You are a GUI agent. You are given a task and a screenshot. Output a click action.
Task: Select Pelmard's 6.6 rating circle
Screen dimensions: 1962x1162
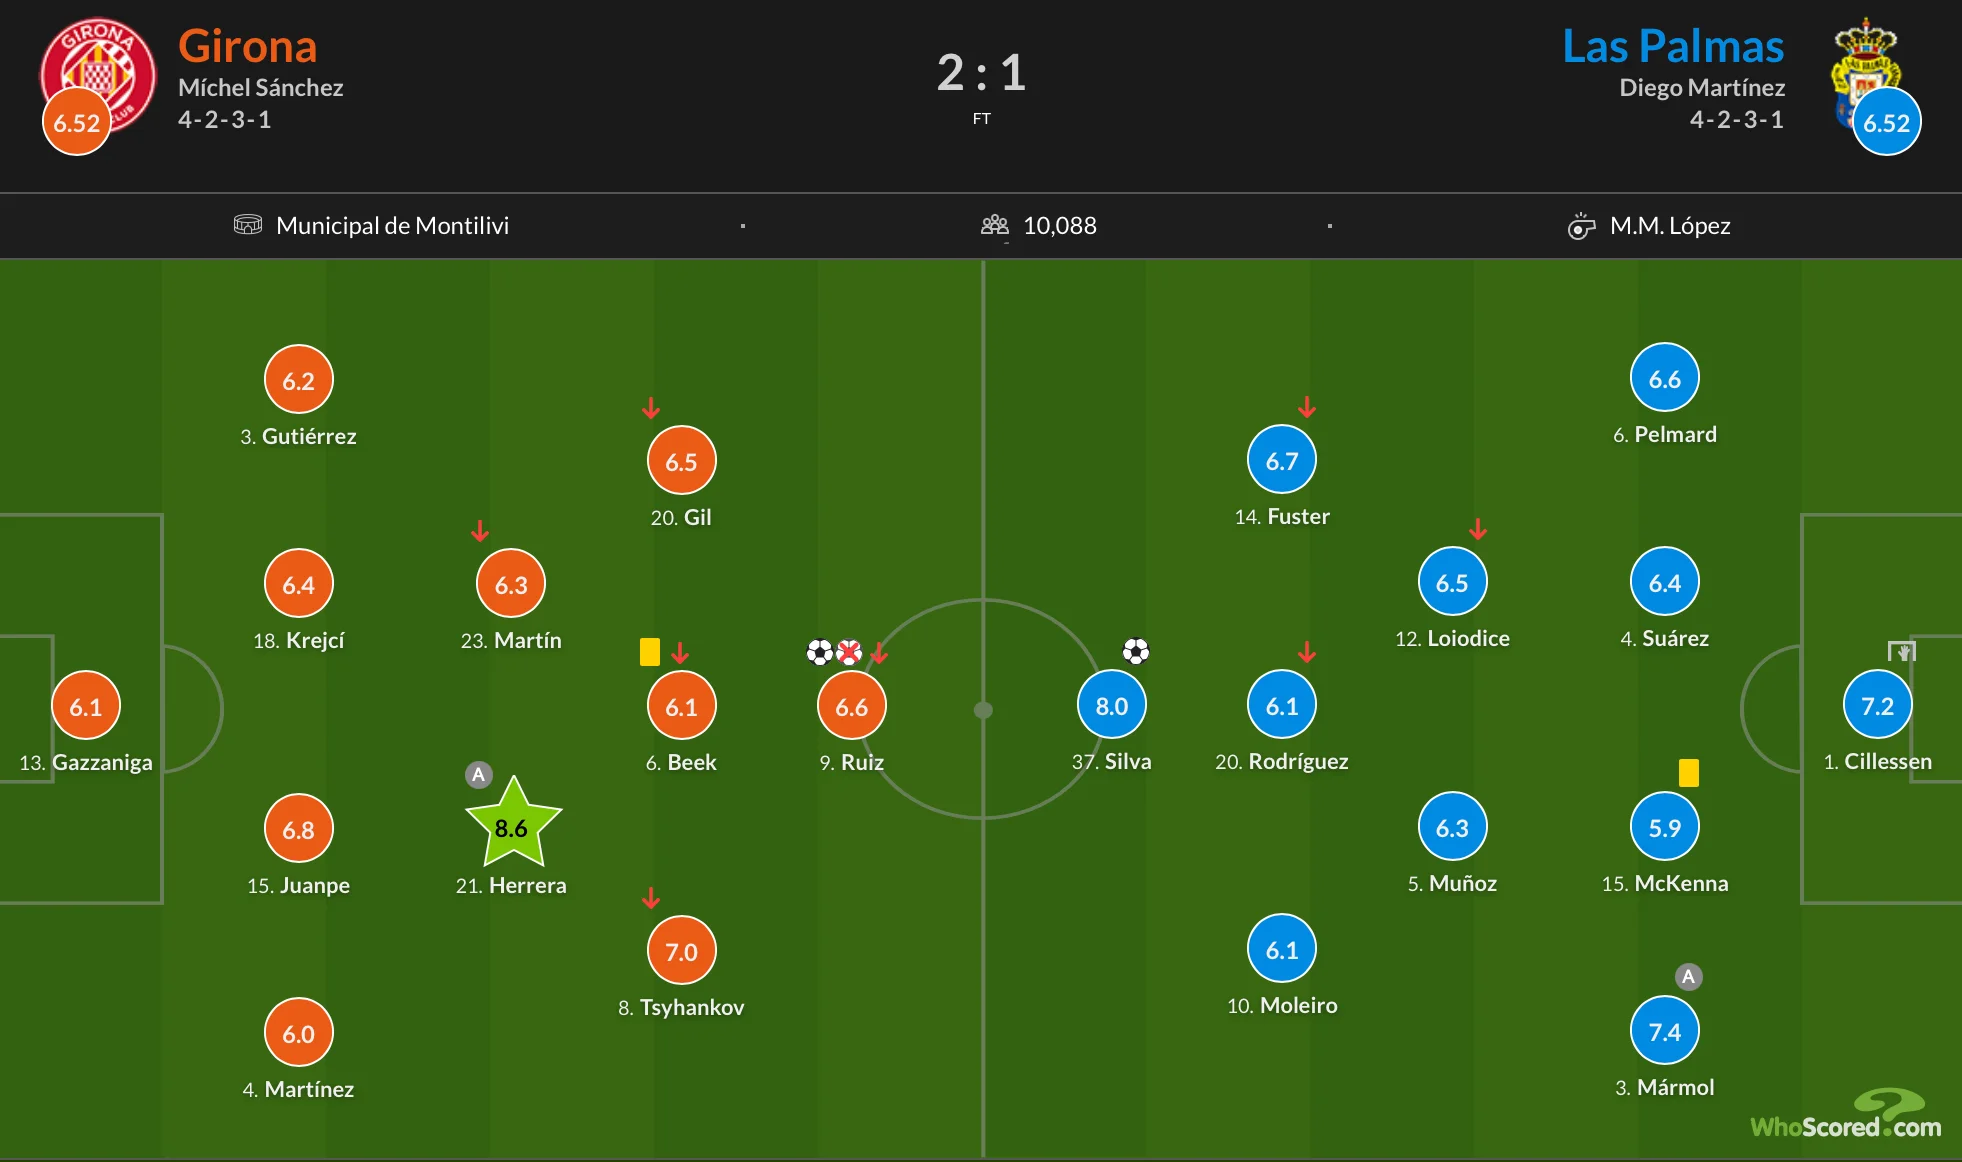(1664, 379)
